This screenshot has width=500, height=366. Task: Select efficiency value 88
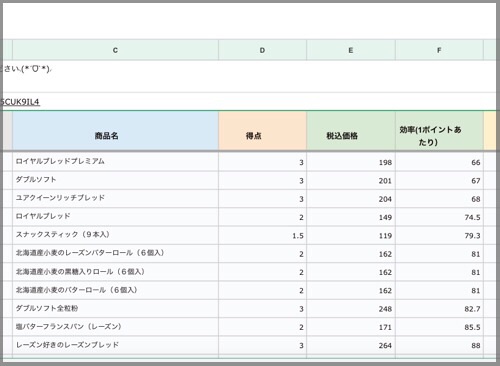point(439,345)
